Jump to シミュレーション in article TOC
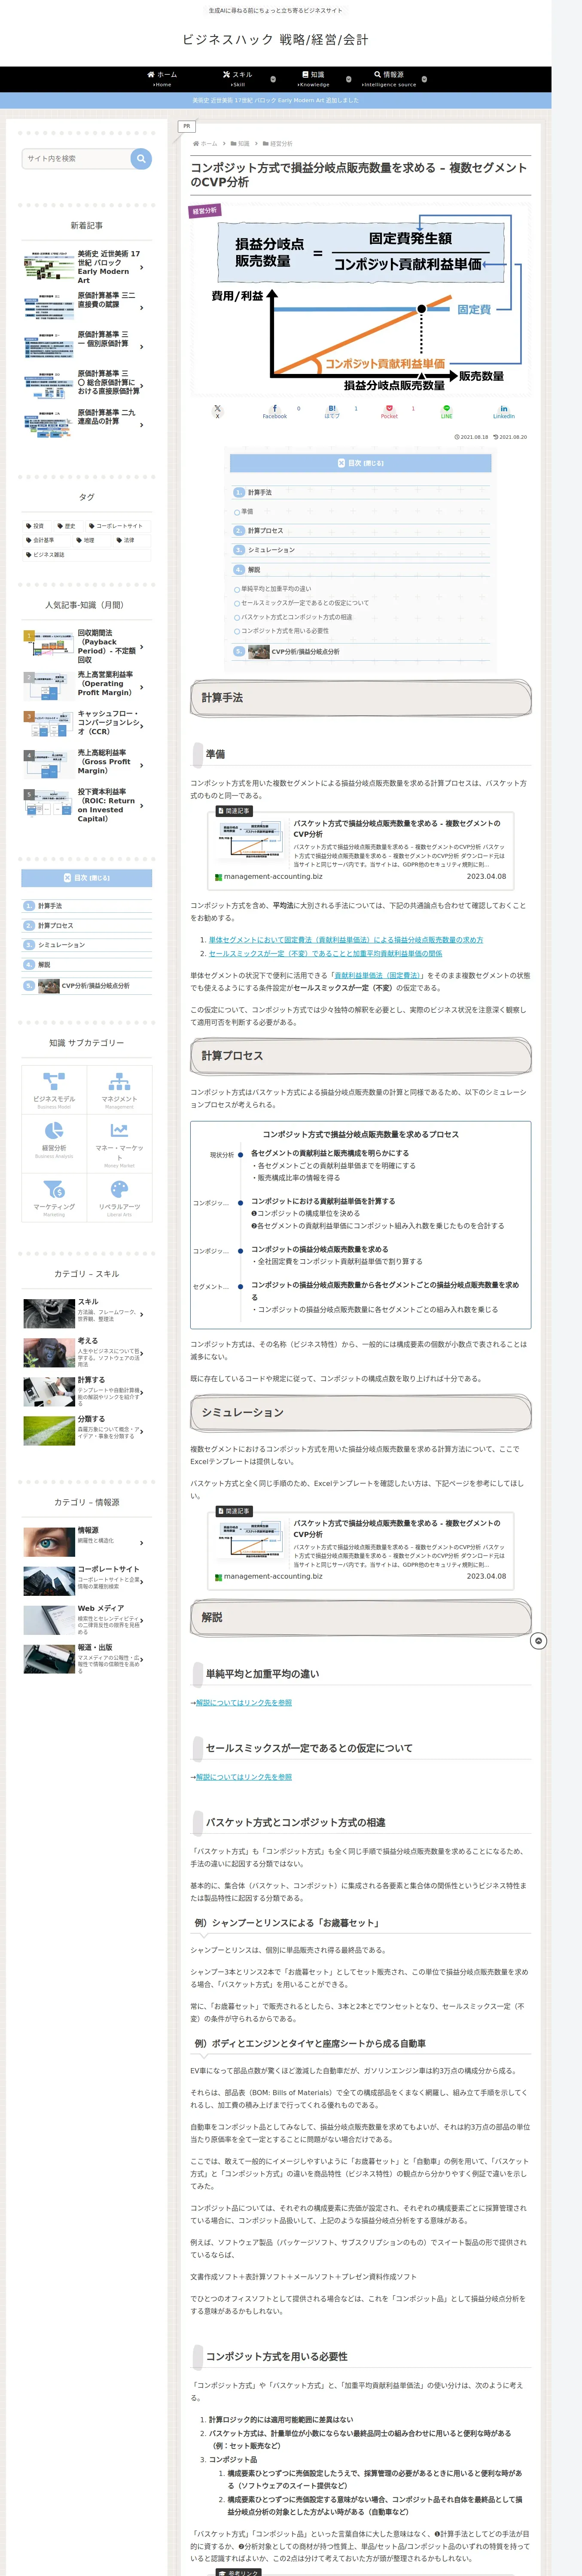Image resolution: width=582 pixels, height=2576 pixels. [271, 550]
